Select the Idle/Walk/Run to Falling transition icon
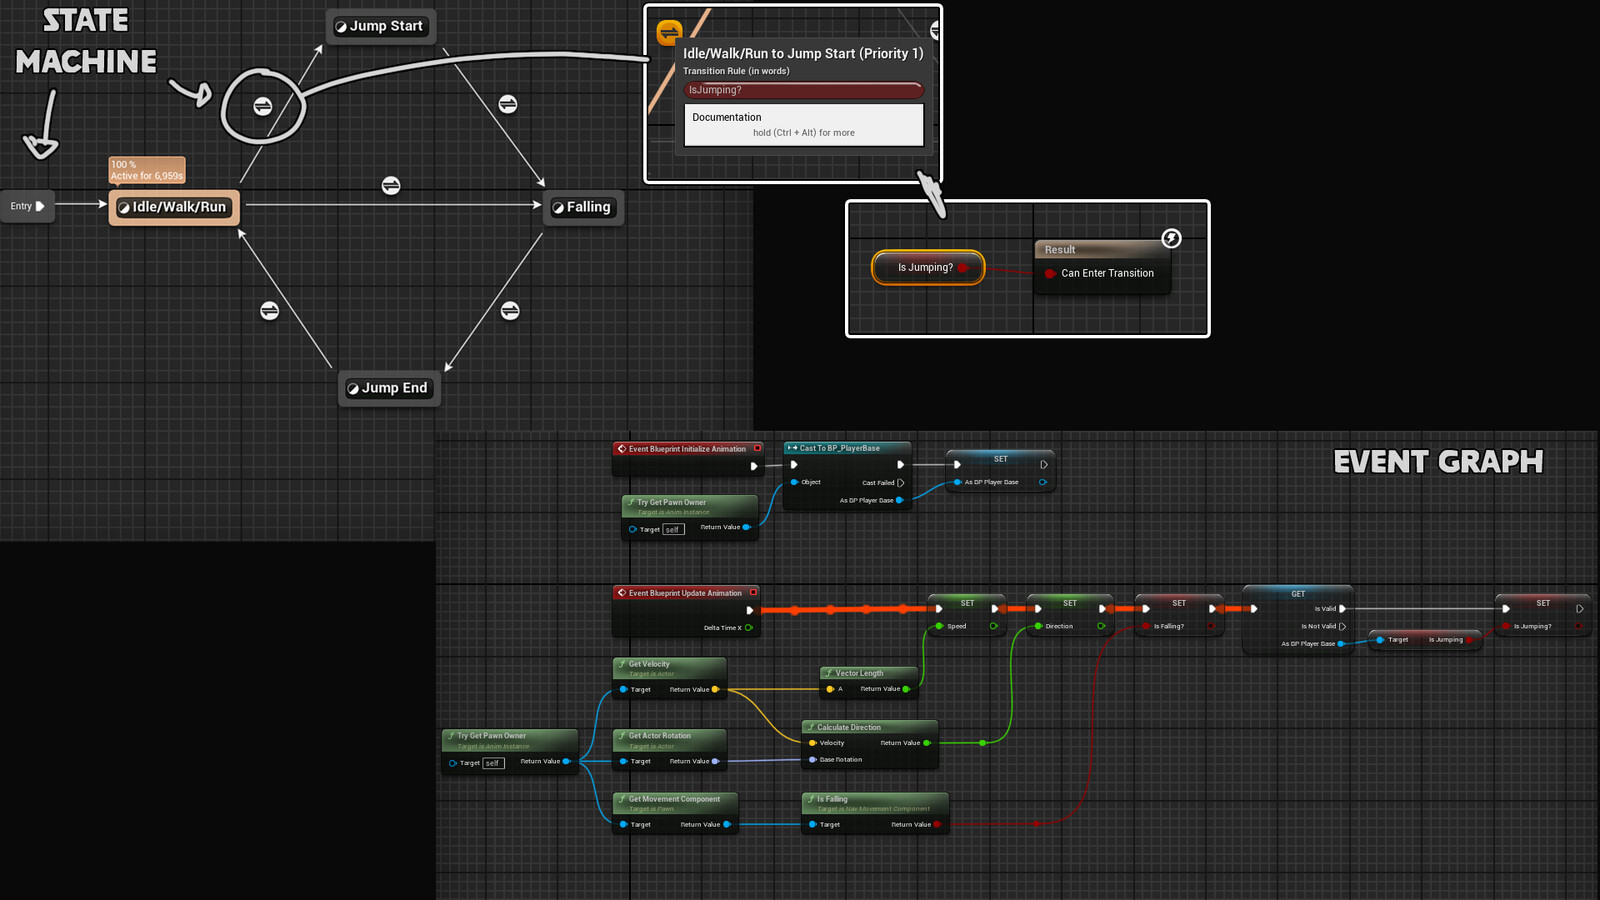 tap(391, 186)
